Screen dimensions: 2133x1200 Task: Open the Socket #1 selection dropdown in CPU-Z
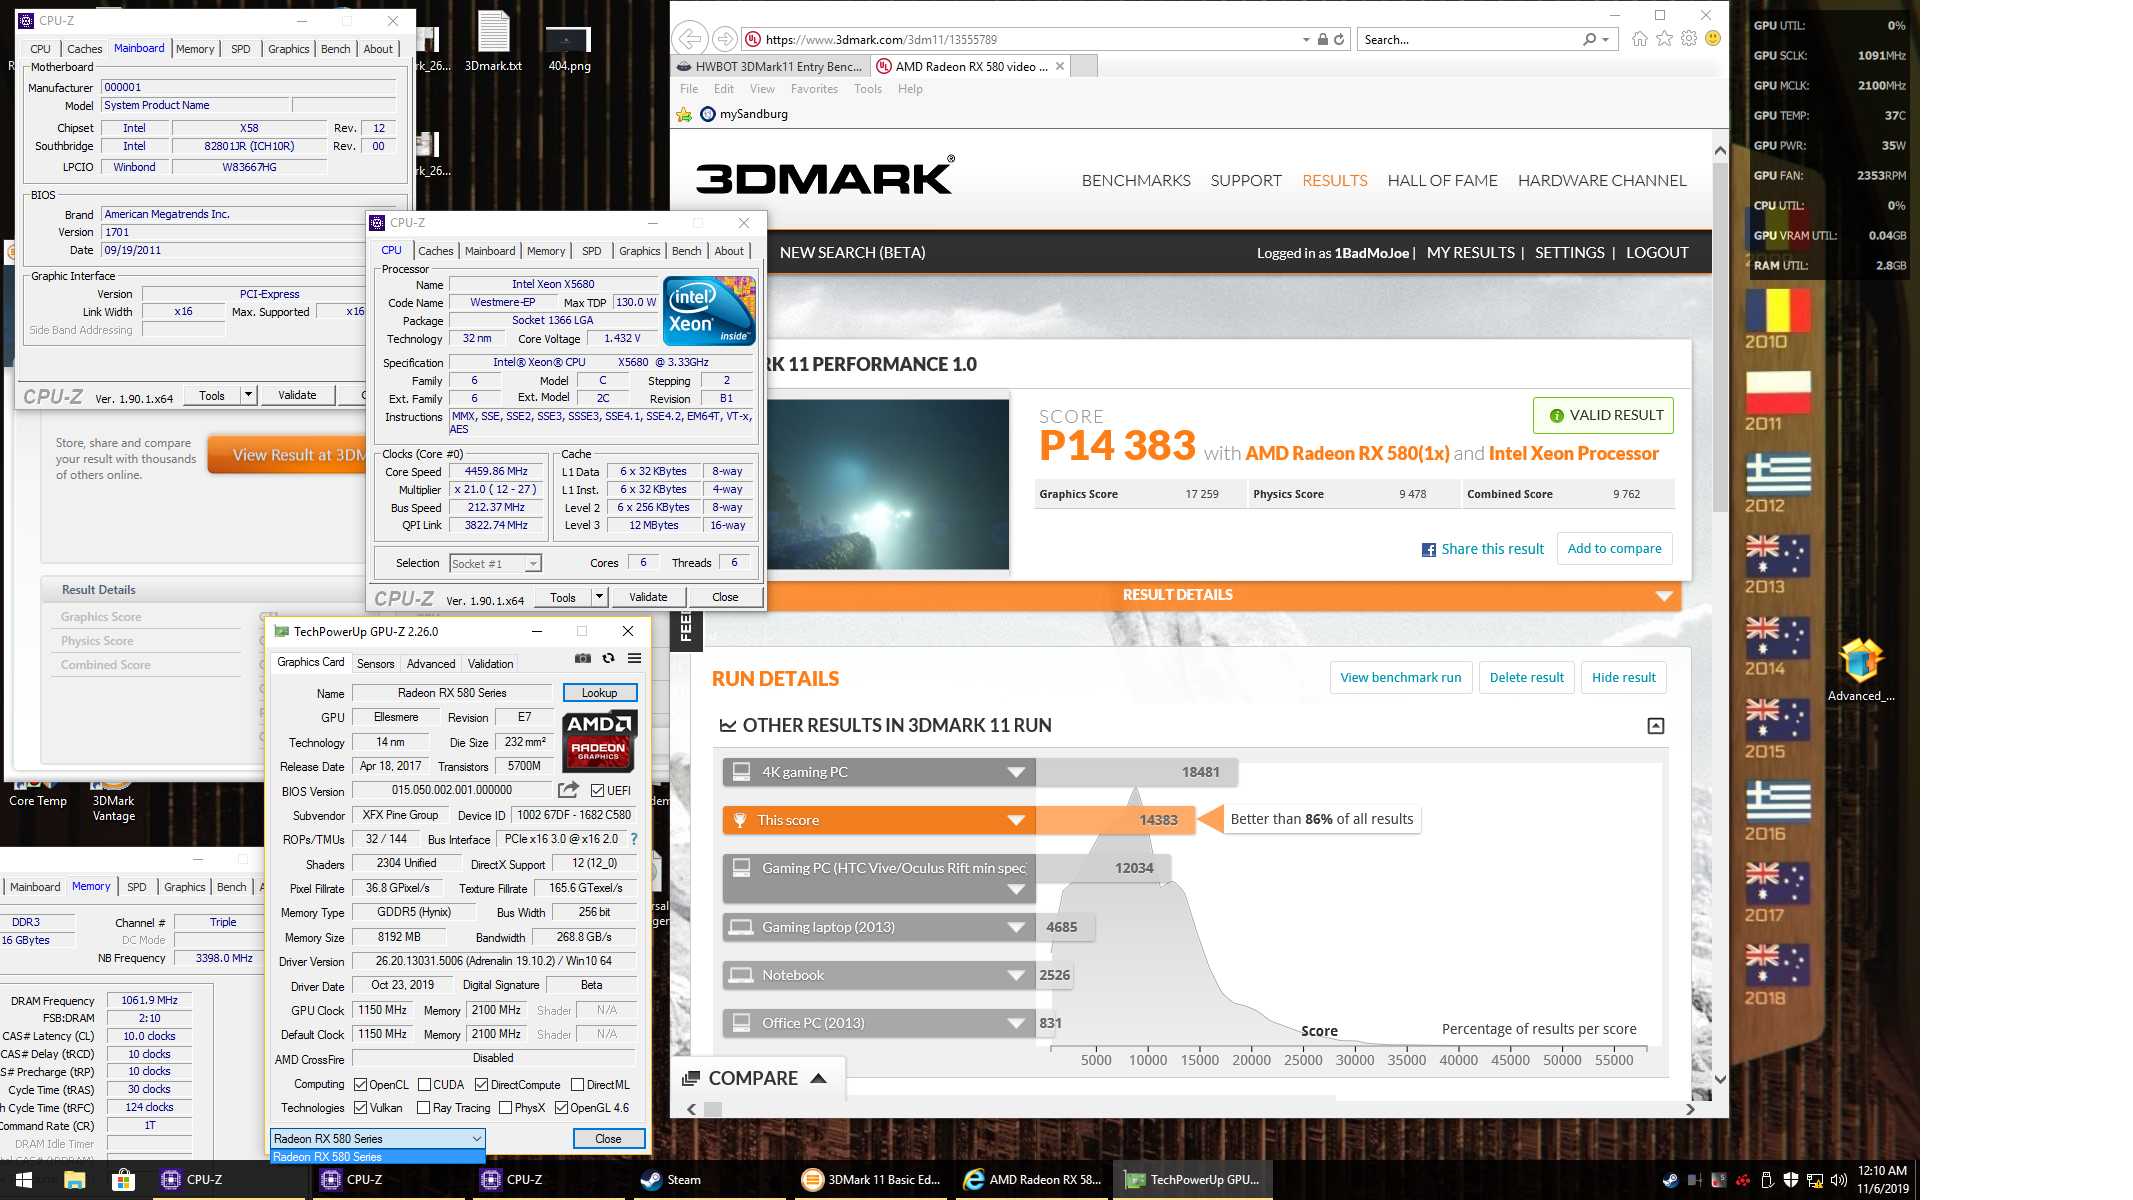495,564
